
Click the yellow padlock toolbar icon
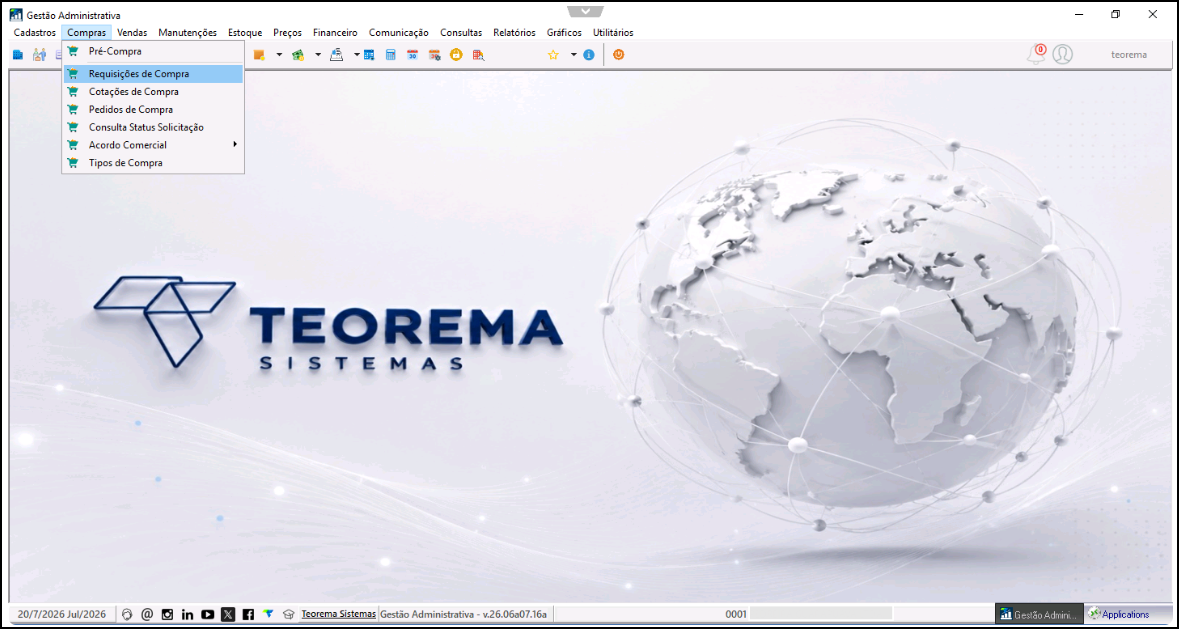[x=456, y=55]
